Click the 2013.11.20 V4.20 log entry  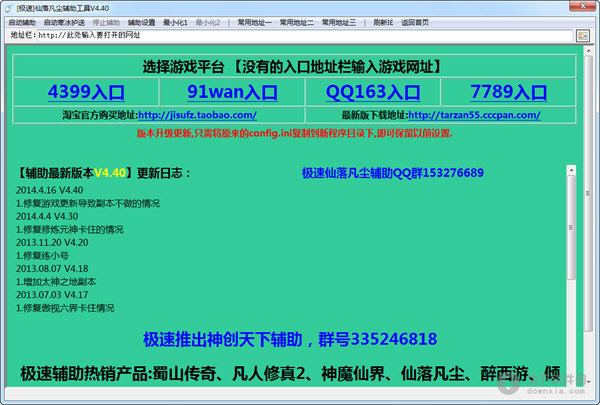[52, 242]
